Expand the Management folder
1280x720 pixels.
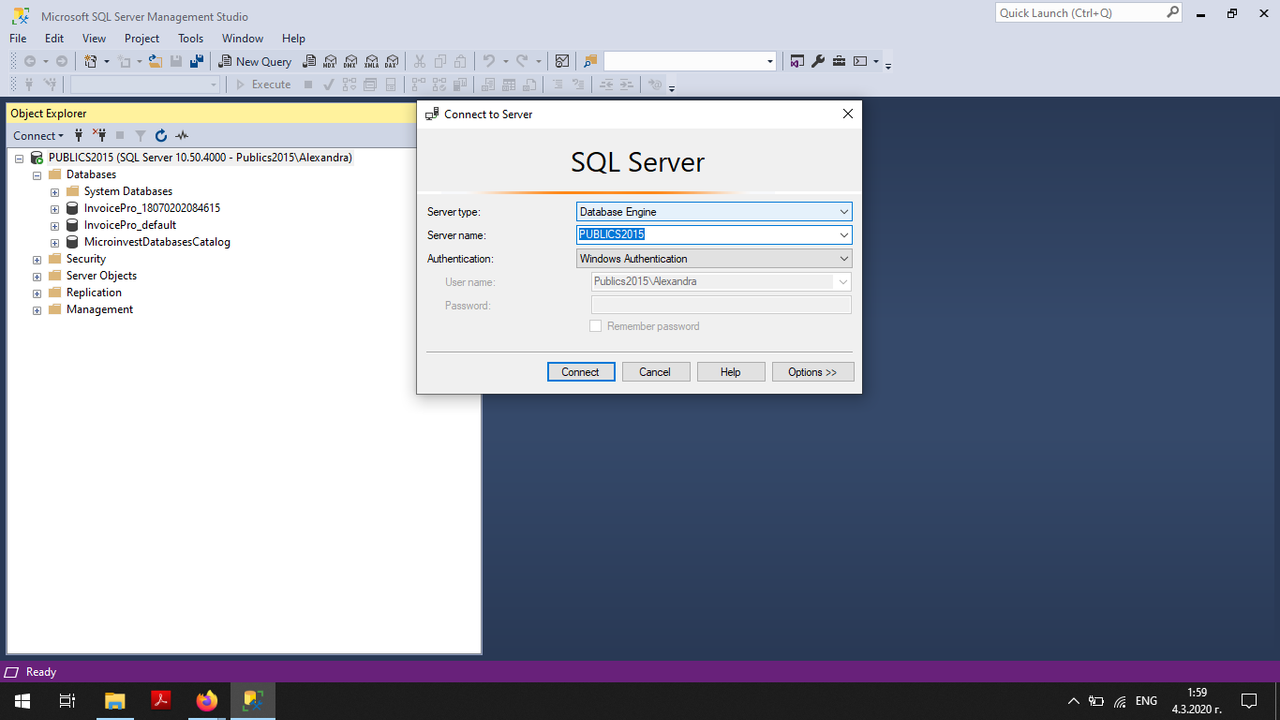pyautogui.click(x=37, y=311)
